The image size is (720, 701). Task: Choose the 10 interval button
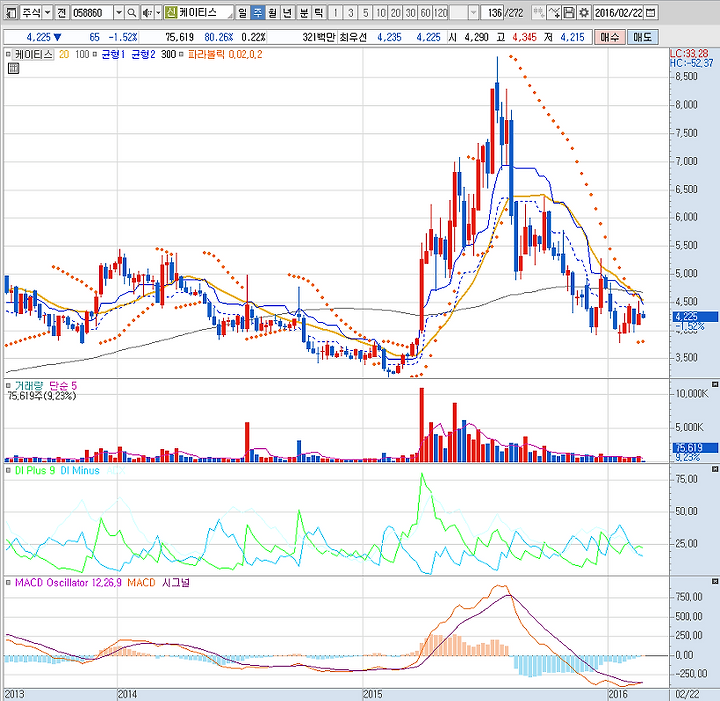click(x=381, y=12)
